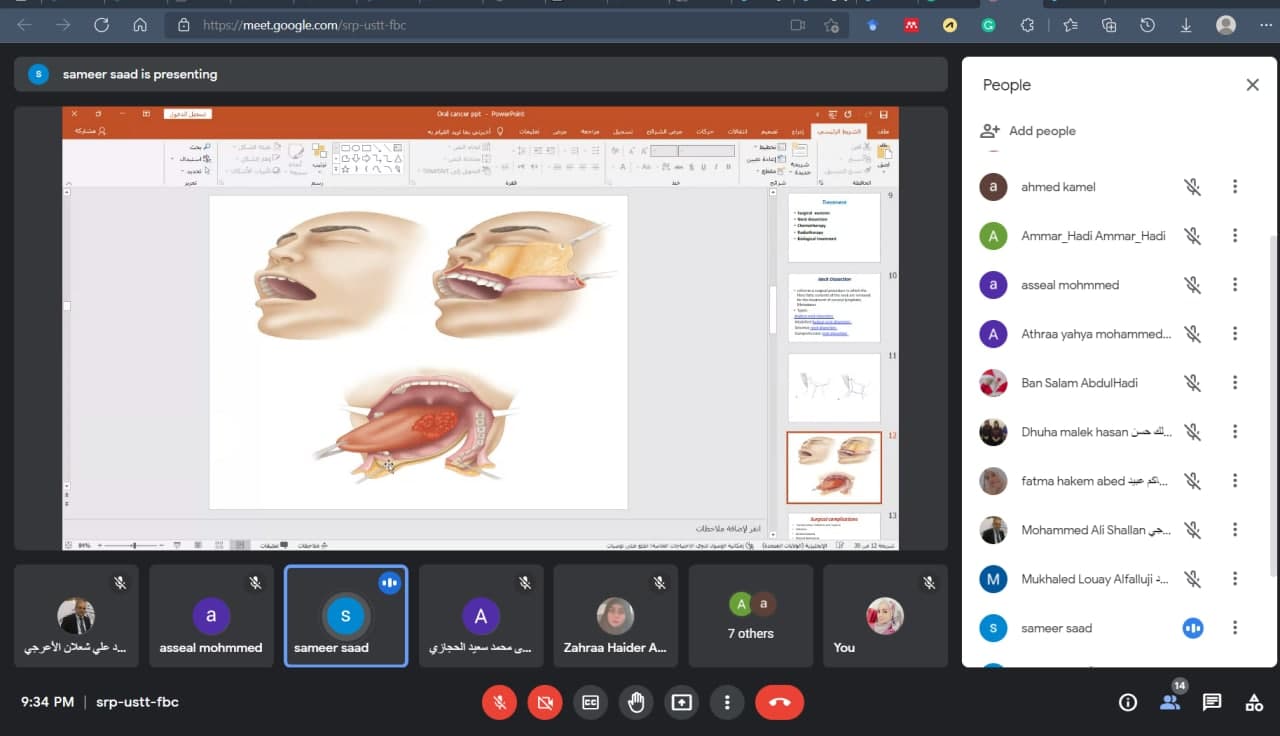Click the sameer saad video tile
Viewport: 1280px width, 736px height.
coord(345,616)
